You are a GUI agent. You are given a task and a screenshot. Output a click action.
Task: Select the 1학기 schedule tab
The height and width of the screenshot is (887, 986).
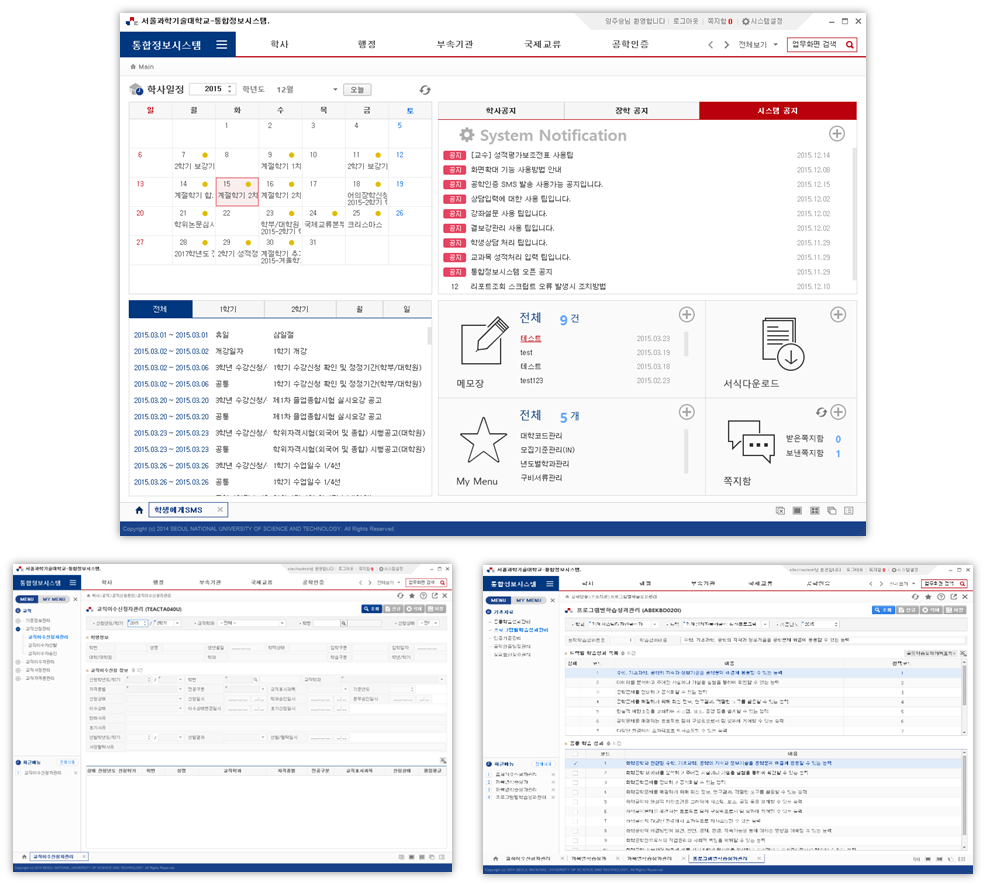(228, 309)
